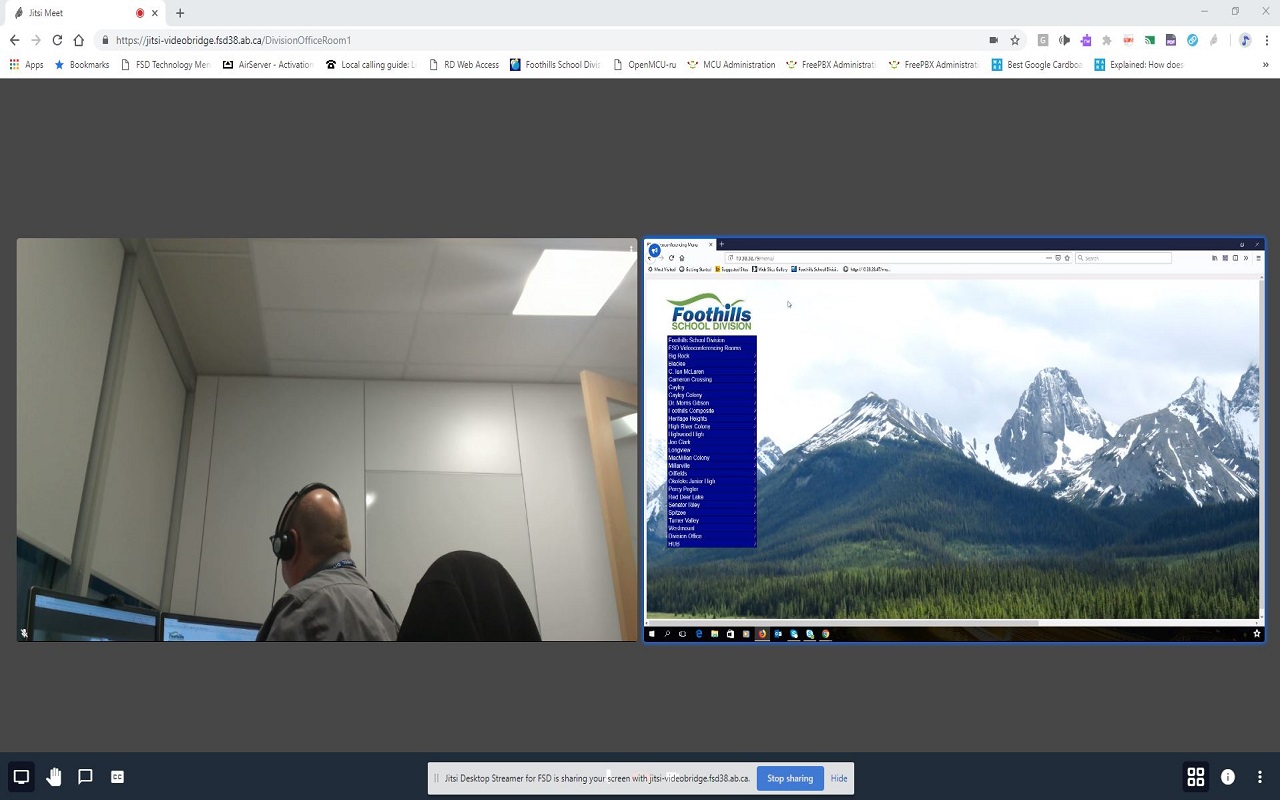Switch to tile view layout
Screen dimensions: 1280x800
coord(1196,776)
